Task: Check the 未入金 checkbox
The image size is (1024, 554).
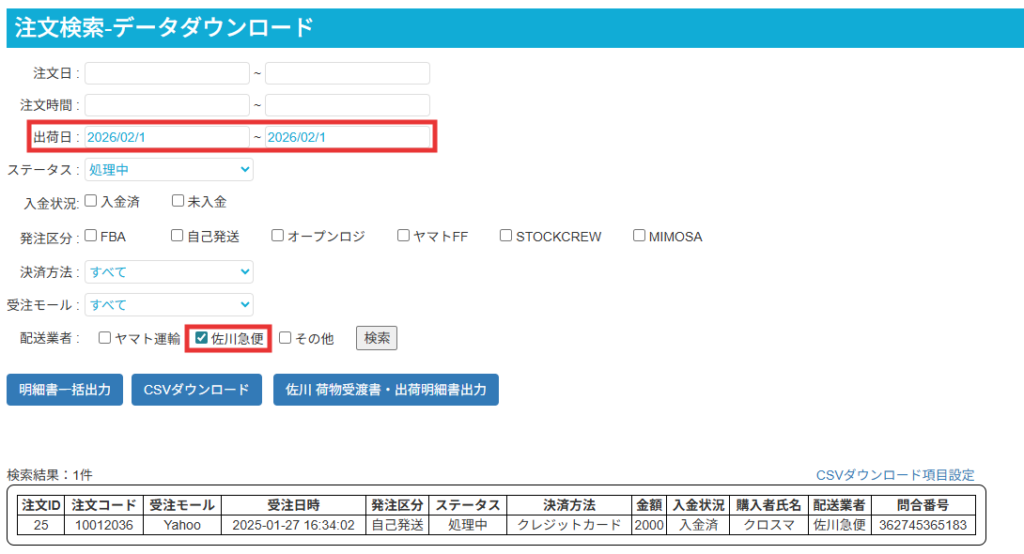Action: [178, 201]
